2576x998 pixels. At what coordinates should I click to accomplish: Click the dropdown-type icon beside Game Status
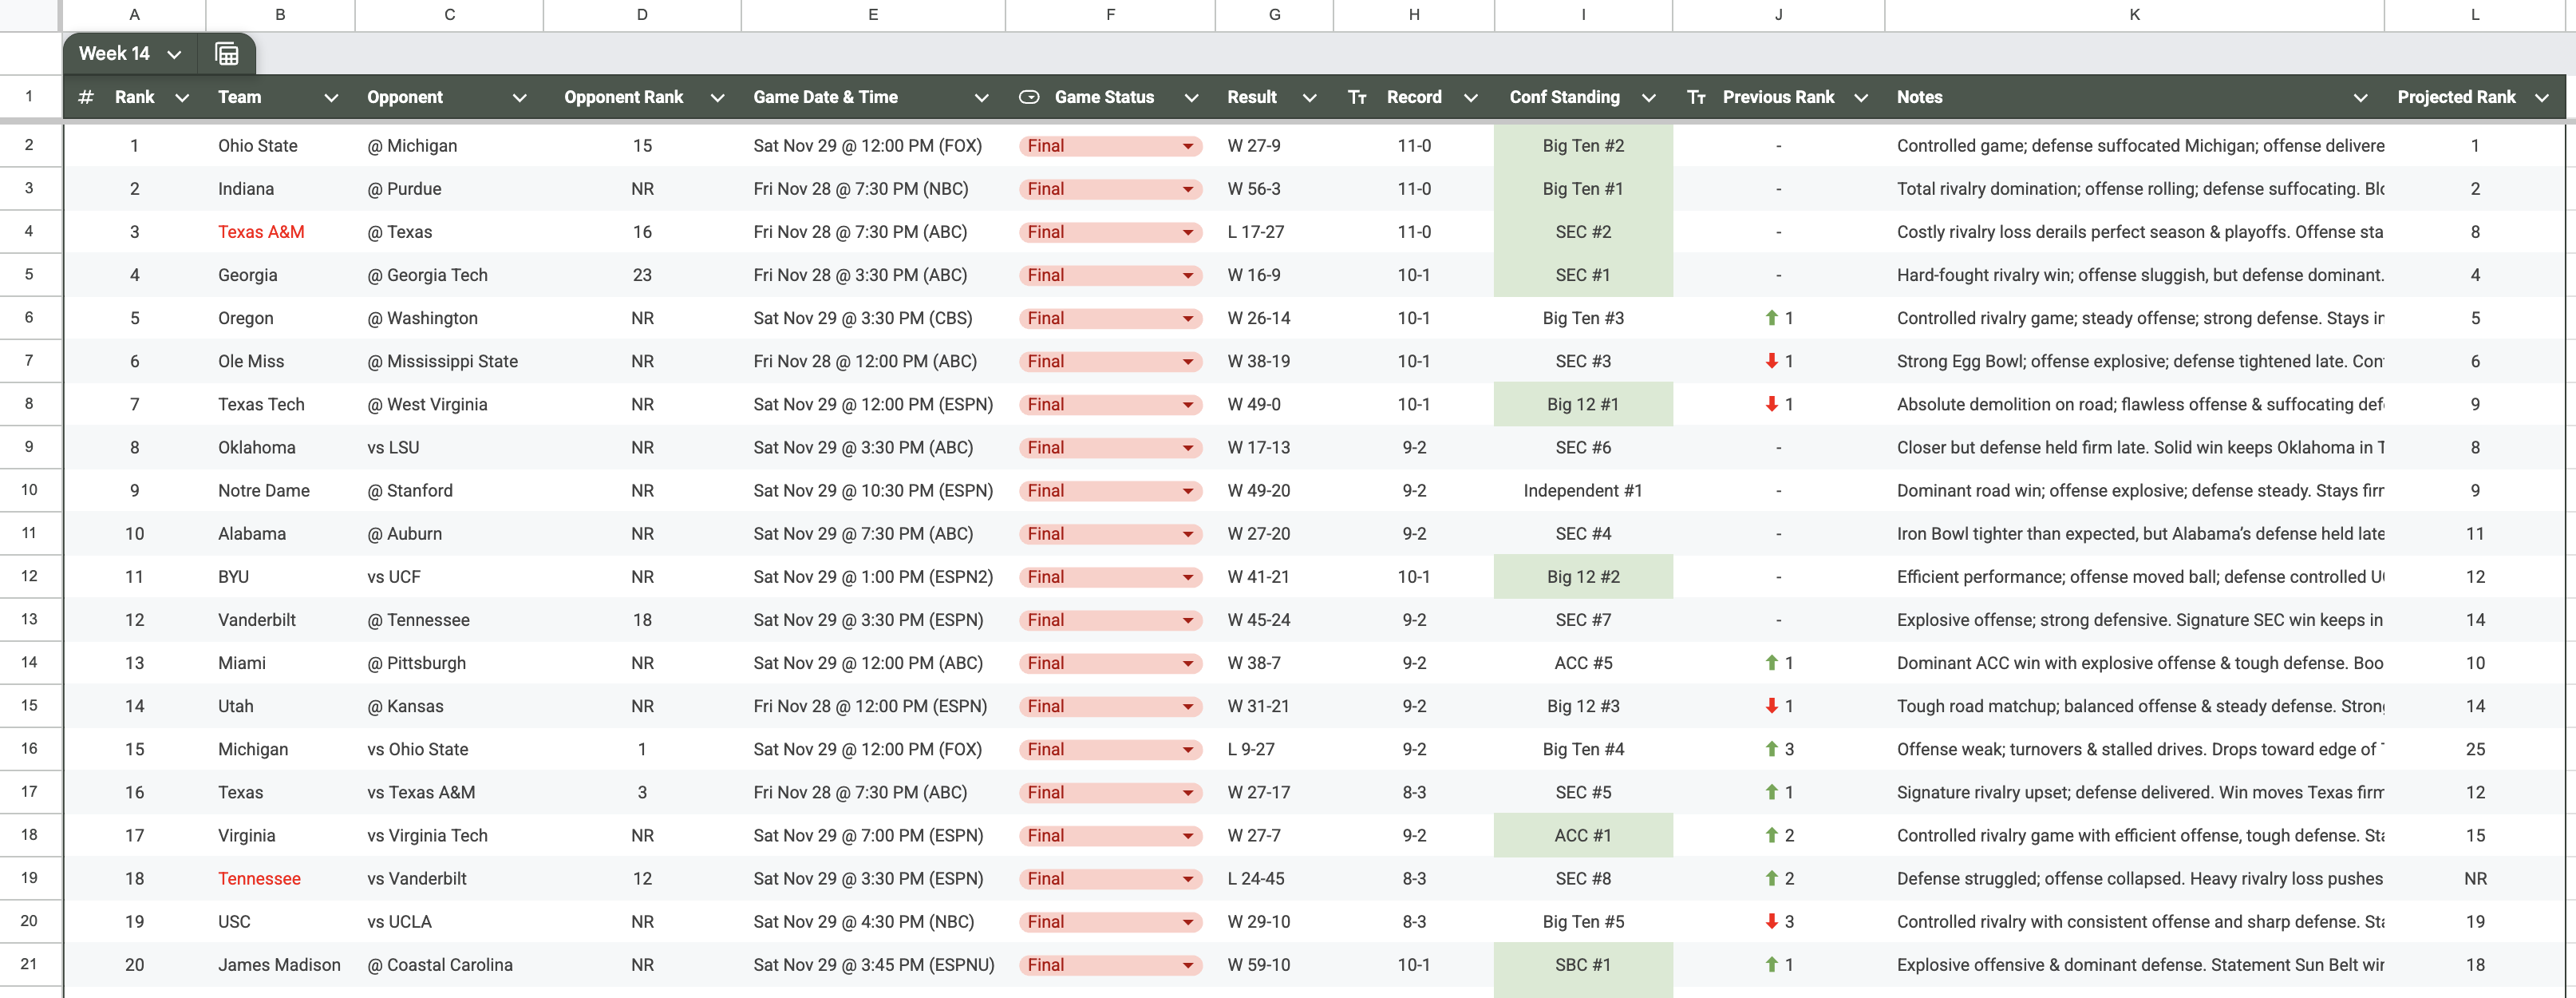point(1029,97)
